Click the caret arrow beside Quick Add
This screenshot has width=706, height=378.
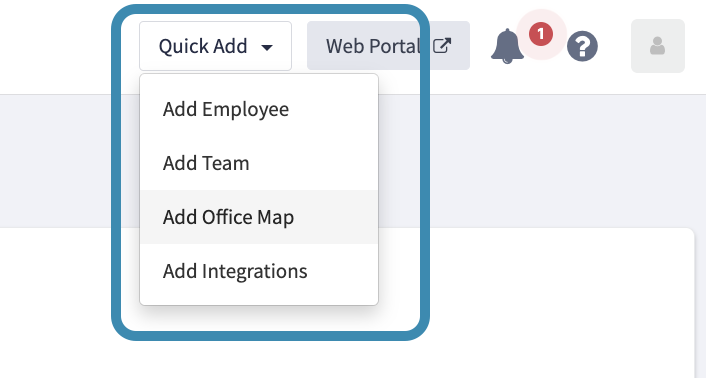pyautogui.click(x=267, y=47)
